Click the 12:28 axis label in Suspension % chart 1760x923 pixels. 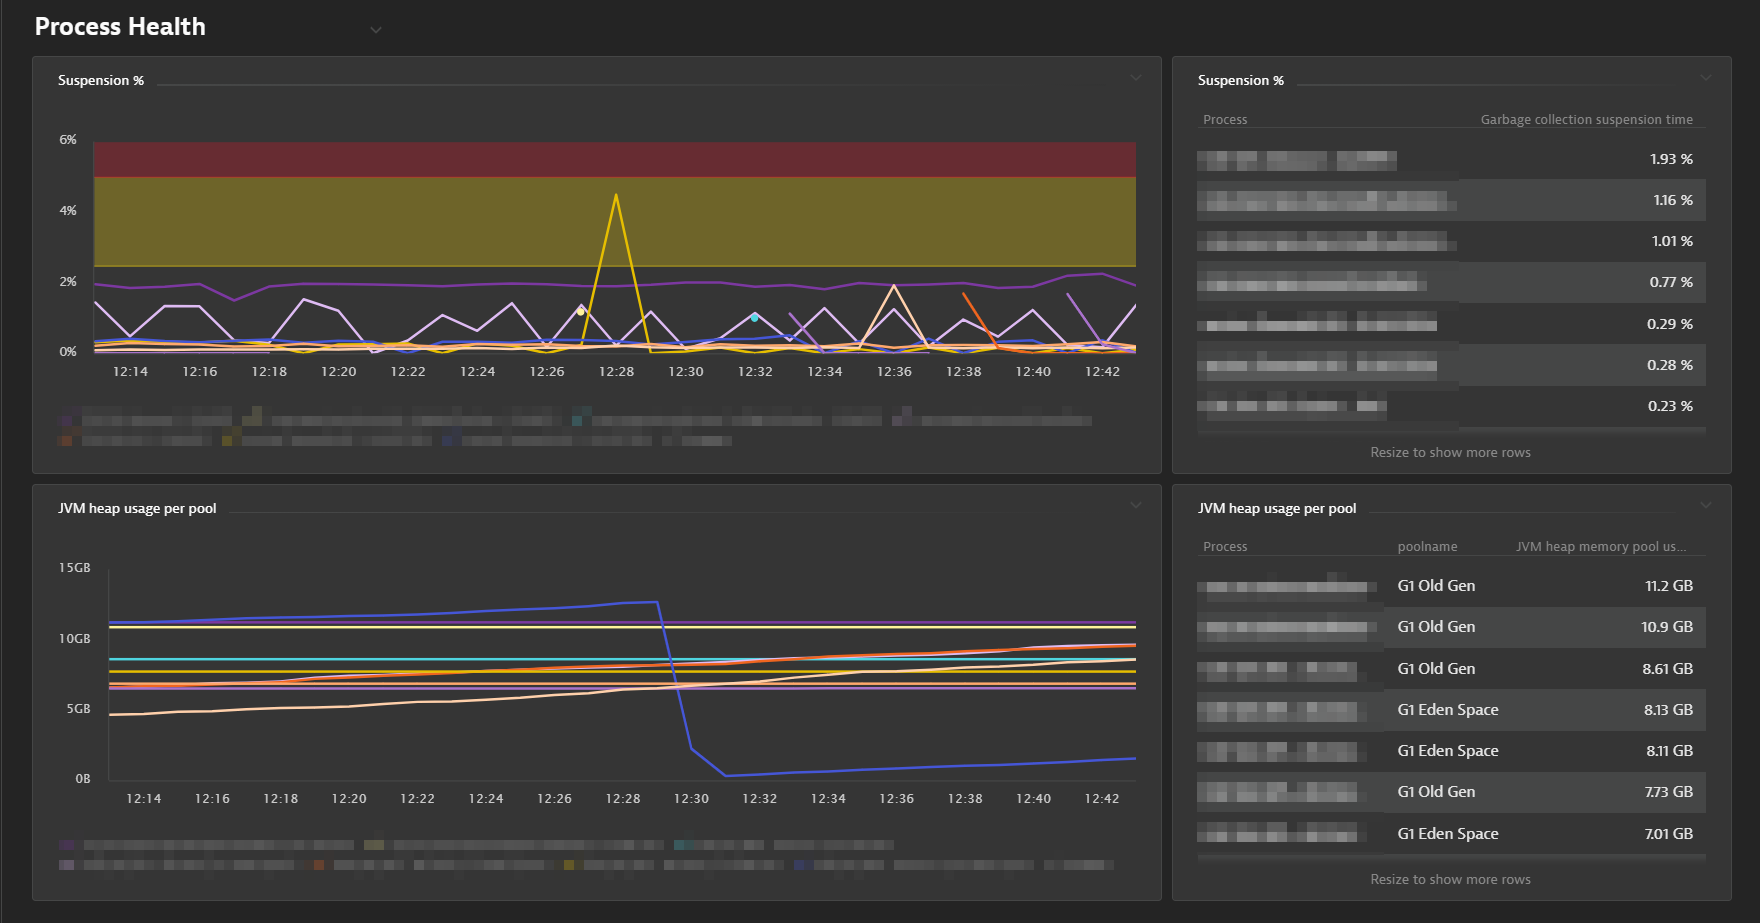coord(616,371)
